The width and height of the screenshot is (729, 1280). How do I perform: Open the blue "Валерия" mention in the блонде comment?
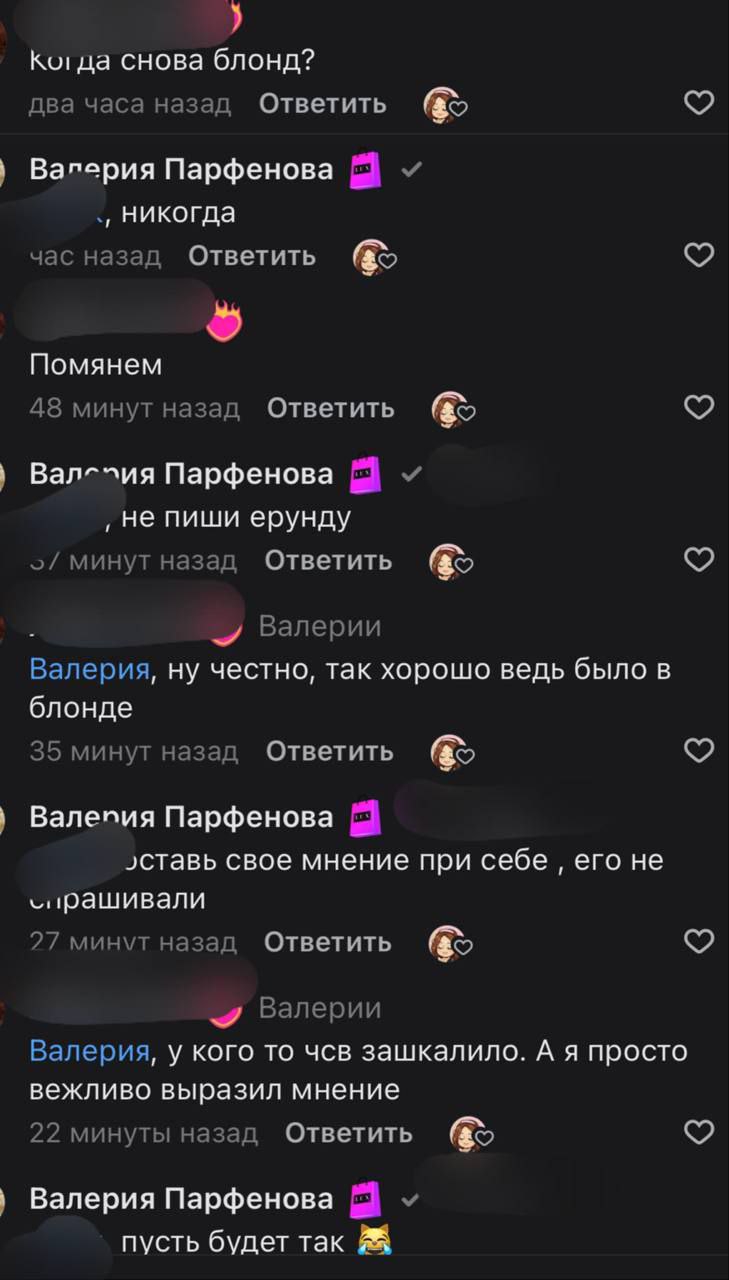pos(89,670)
